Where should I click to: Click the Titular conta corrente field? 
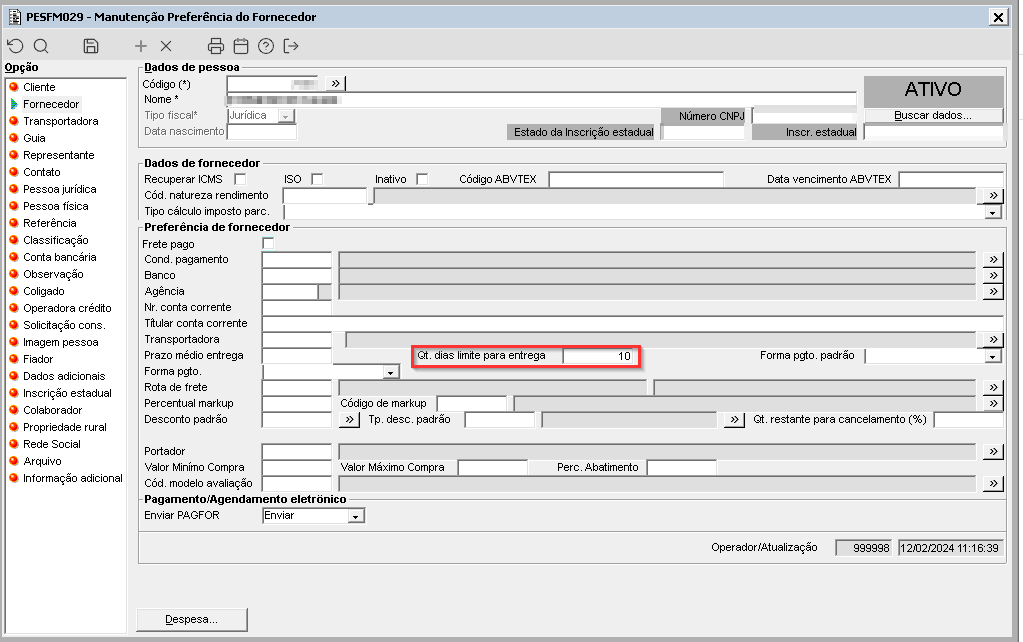[632, 324]
